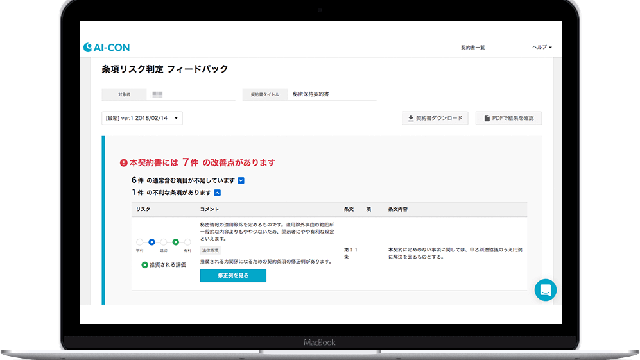Click the page heading Feedback title
Viewport: 640px width, 360px height.
click(x=164, y=69)
